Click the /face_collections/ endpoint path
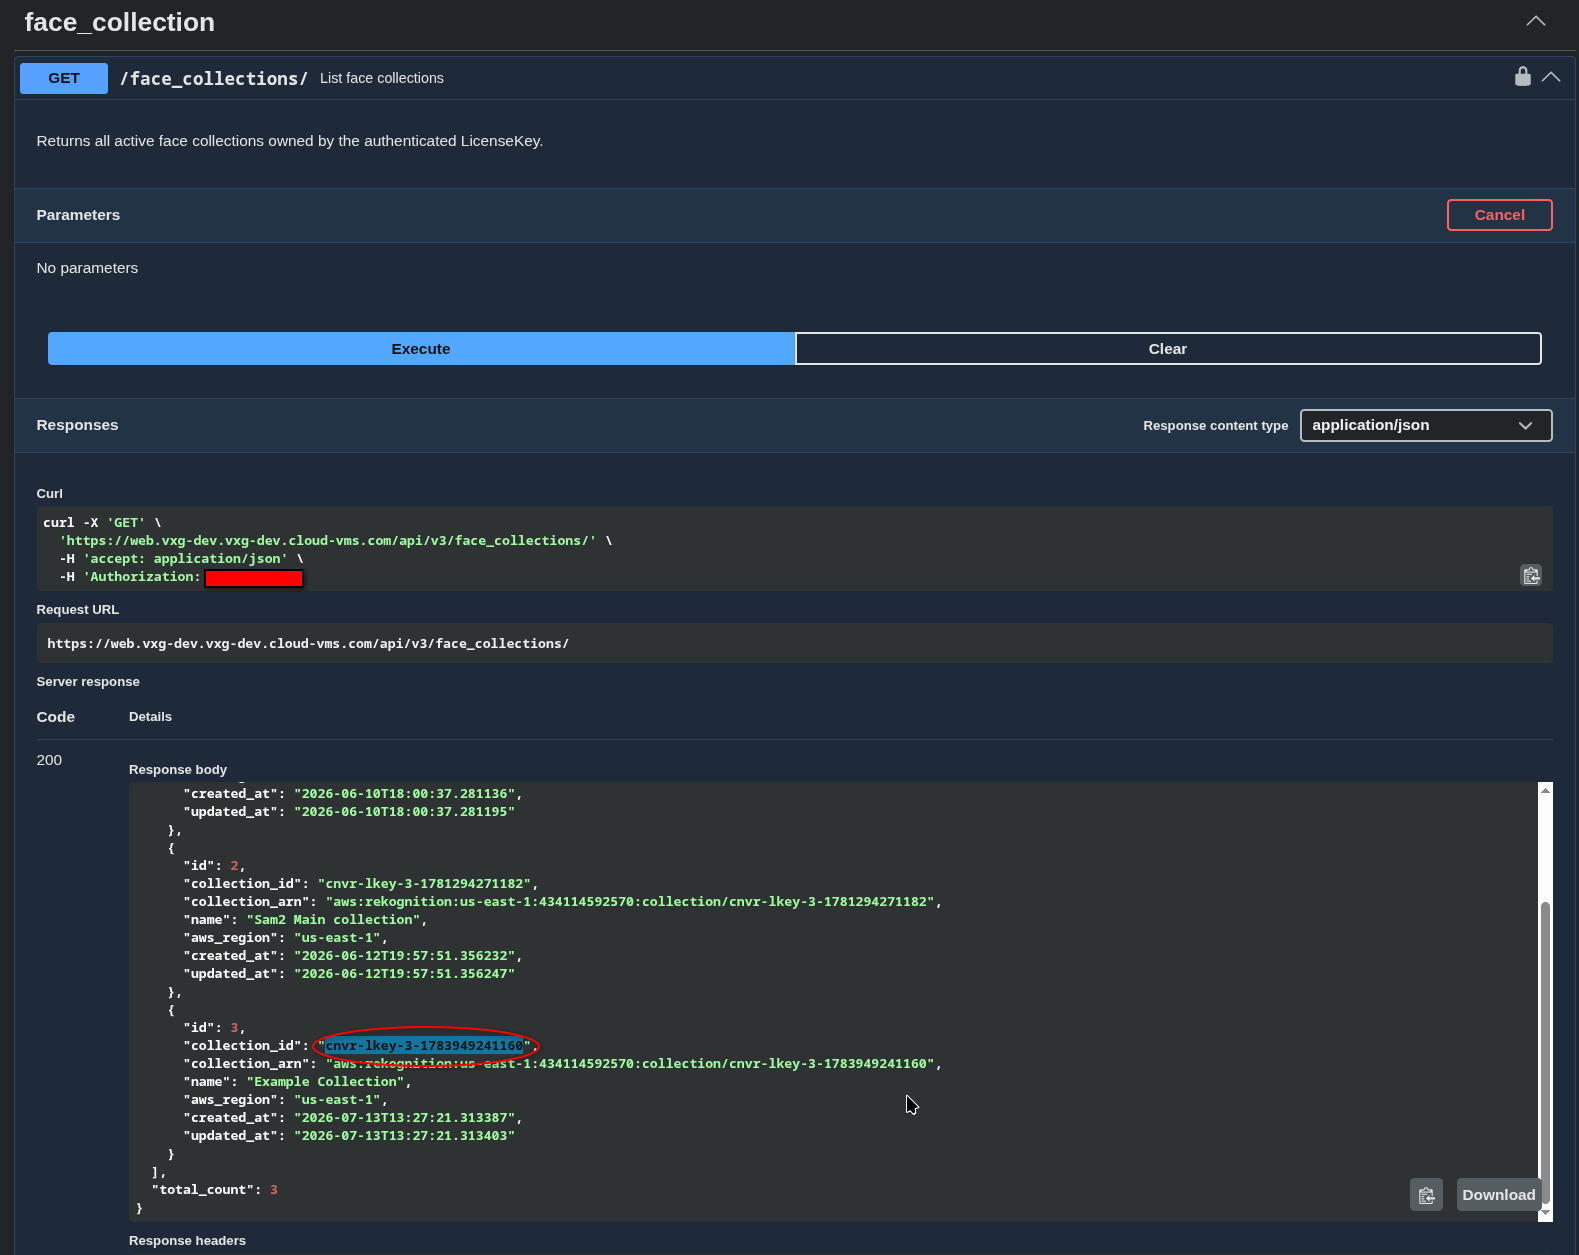 214,78
